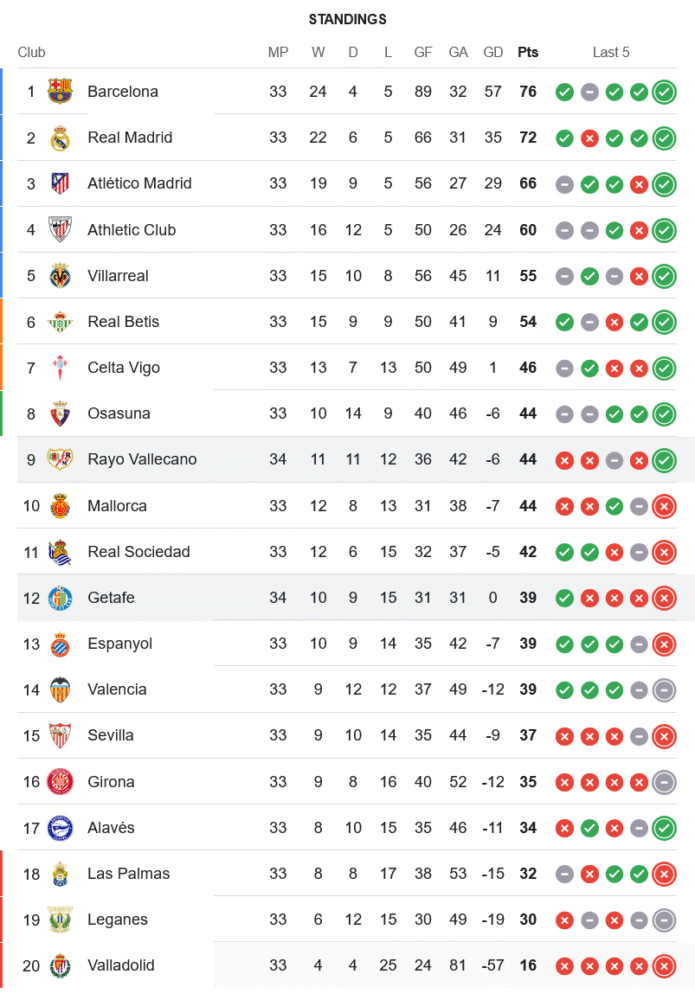Sort standings by the Pts column header
695x1000 pixels.
[527, 52]
